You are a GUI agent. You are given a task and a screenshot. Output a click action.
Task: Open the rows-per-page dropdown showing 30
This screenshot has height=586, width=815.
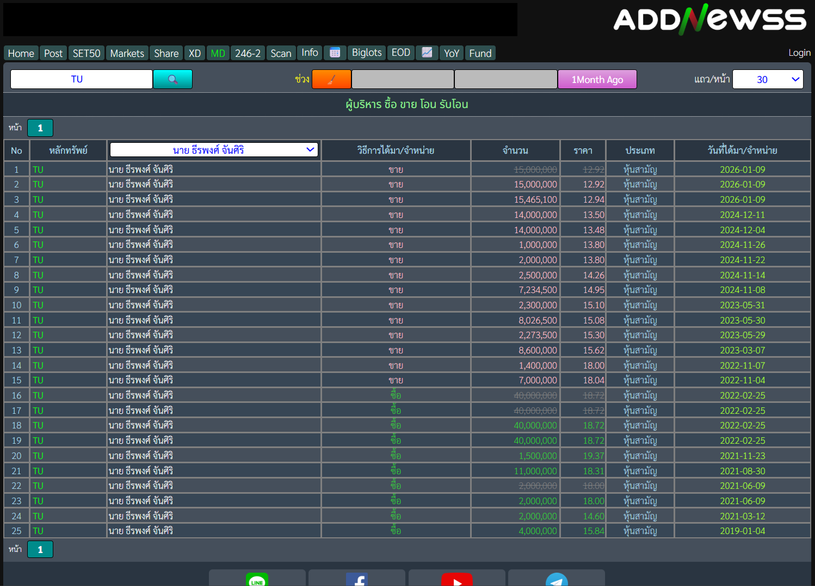pyautogui.click(x=767, y=79)
